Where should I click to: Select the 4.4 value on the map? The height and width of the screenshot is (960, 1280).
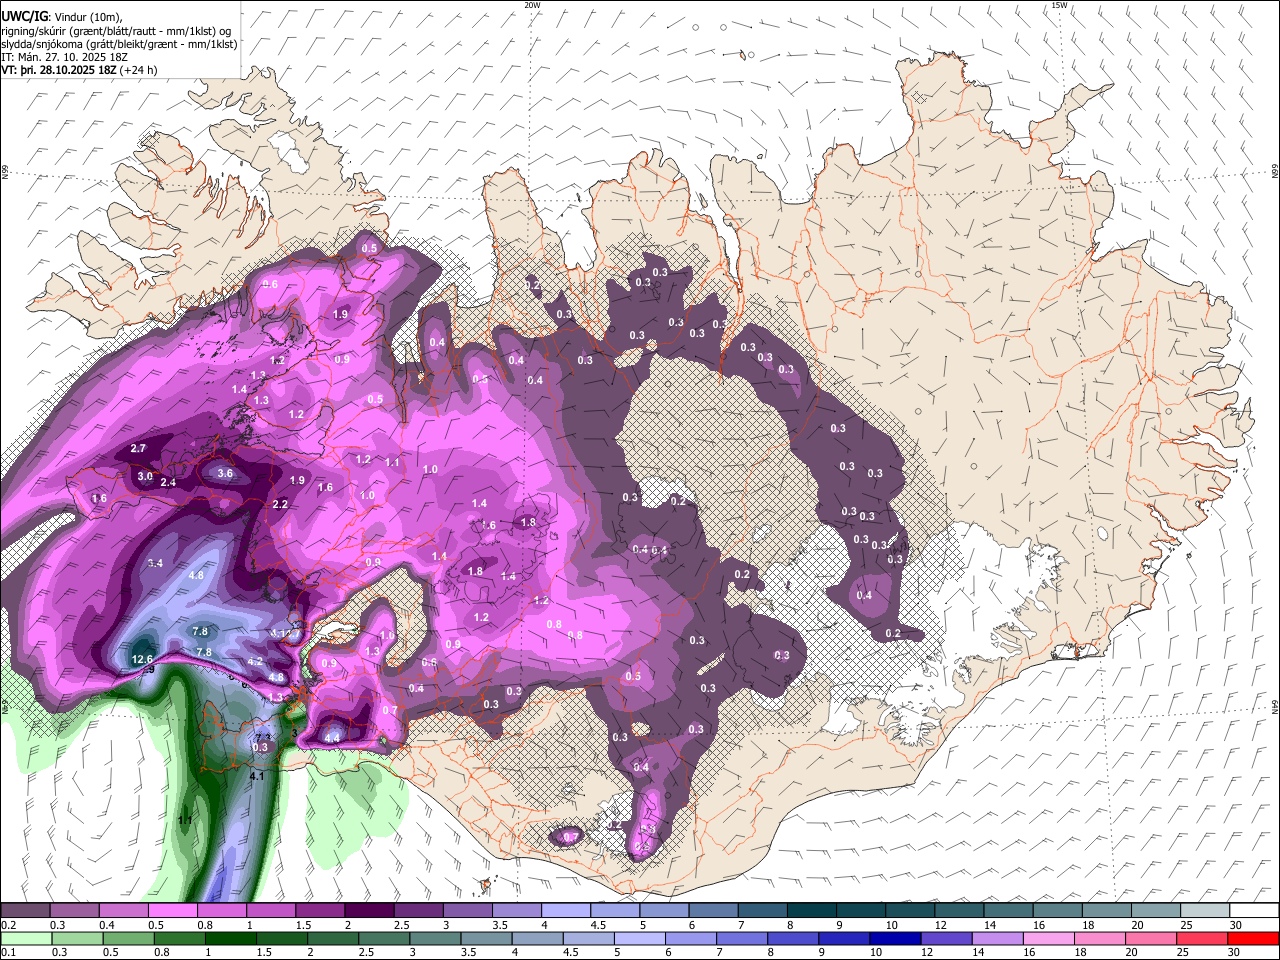click(x=333, y=738)
